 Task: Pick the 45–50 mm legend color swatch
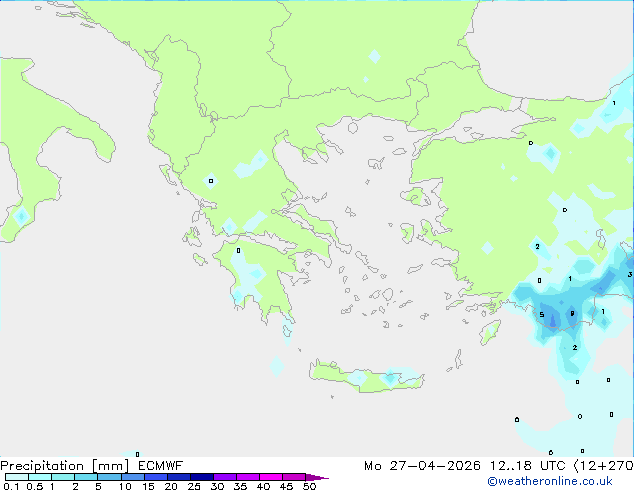(294, 477)
